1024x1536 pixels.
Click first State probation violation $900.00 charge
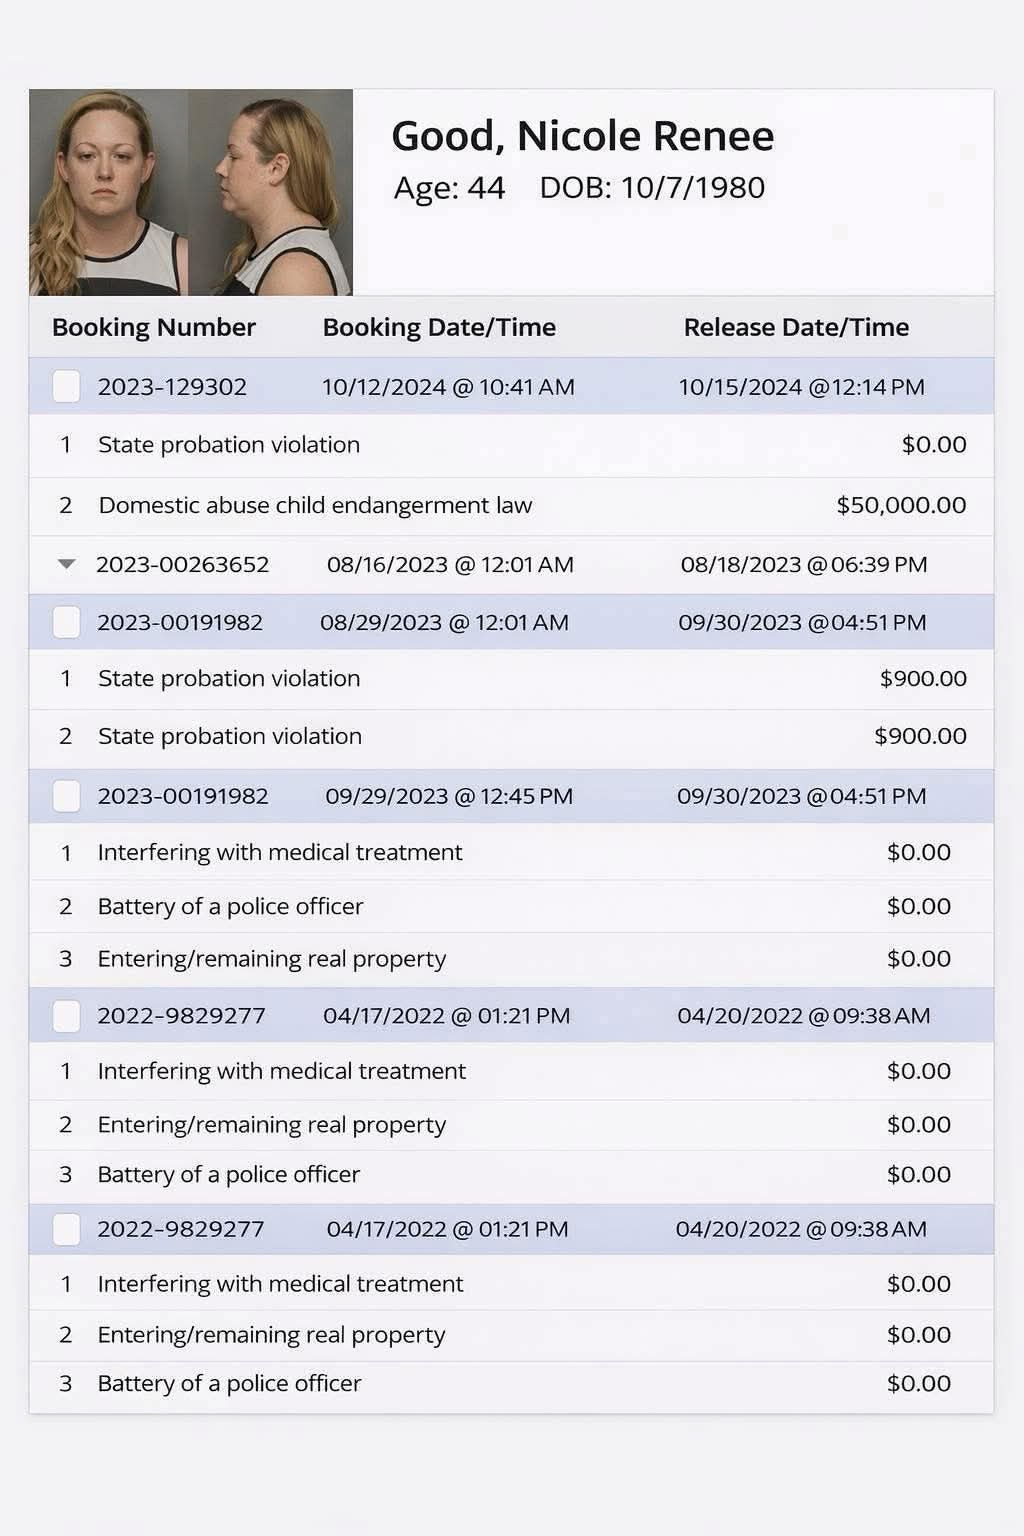229,678
